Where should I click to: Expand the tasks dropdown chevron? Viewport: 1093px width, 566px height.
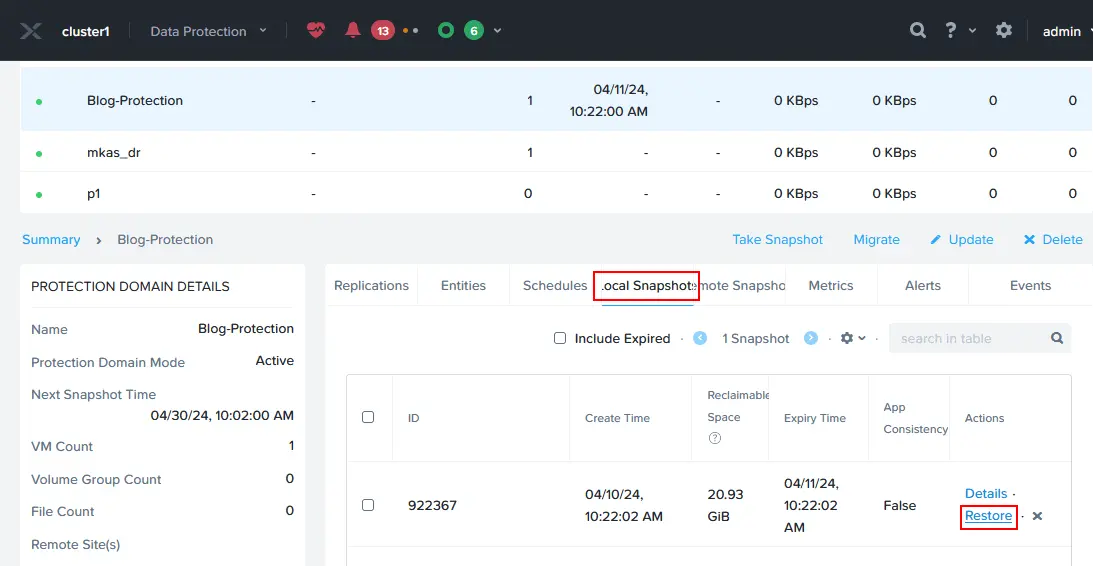click(x=497, y=31)
